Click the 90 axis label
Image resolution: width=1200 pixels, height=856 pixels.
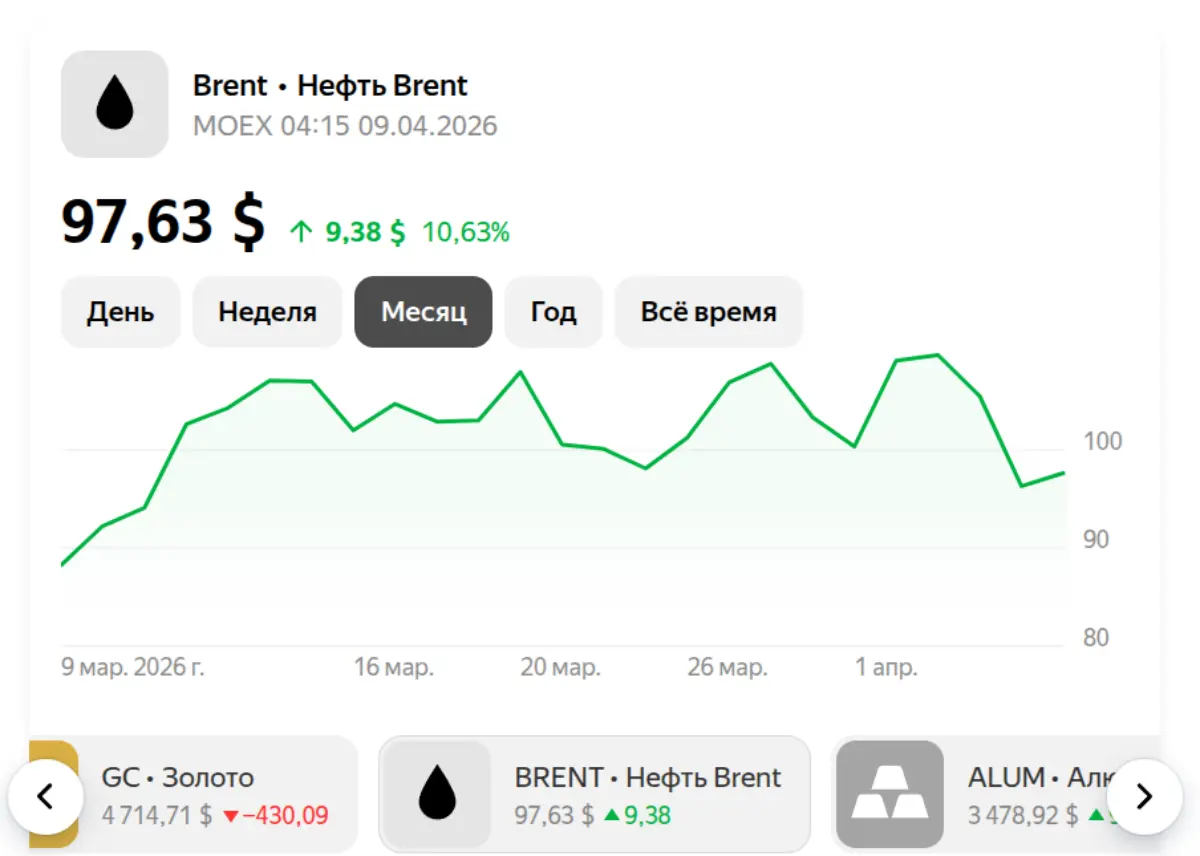(1096, 540)
